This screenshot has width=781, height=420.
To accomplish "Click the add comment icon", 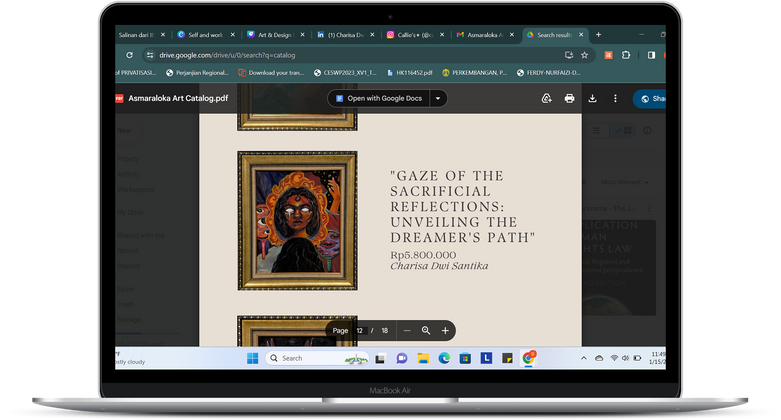I will pos(546,99).
